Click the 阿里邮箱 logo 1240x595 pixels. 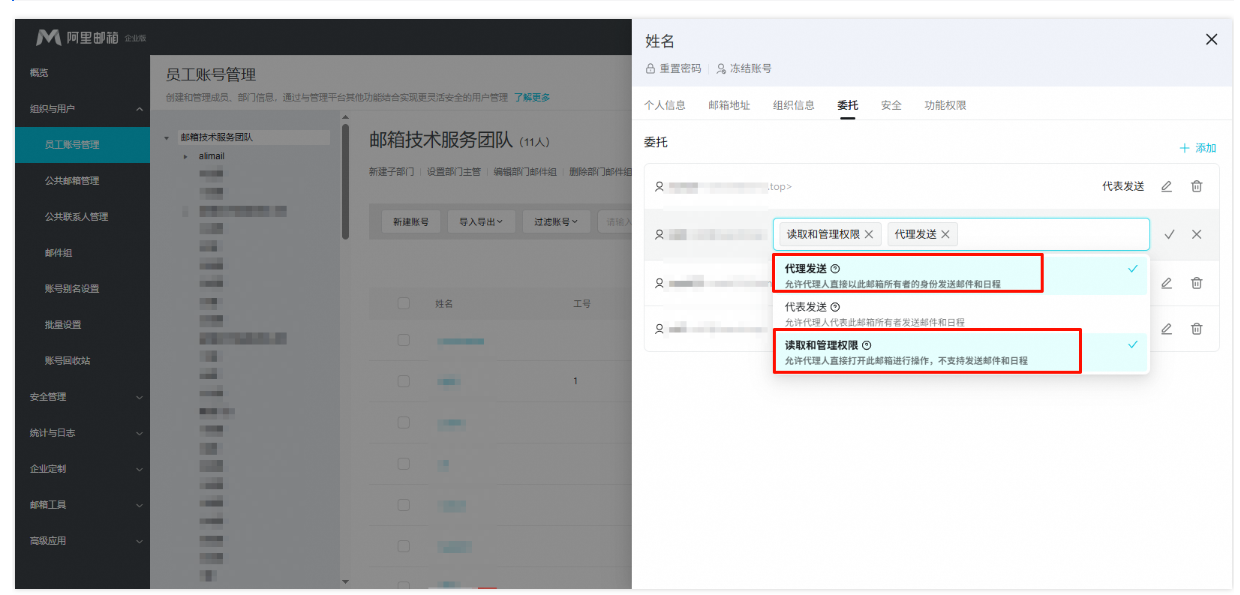tap(90, 38)
